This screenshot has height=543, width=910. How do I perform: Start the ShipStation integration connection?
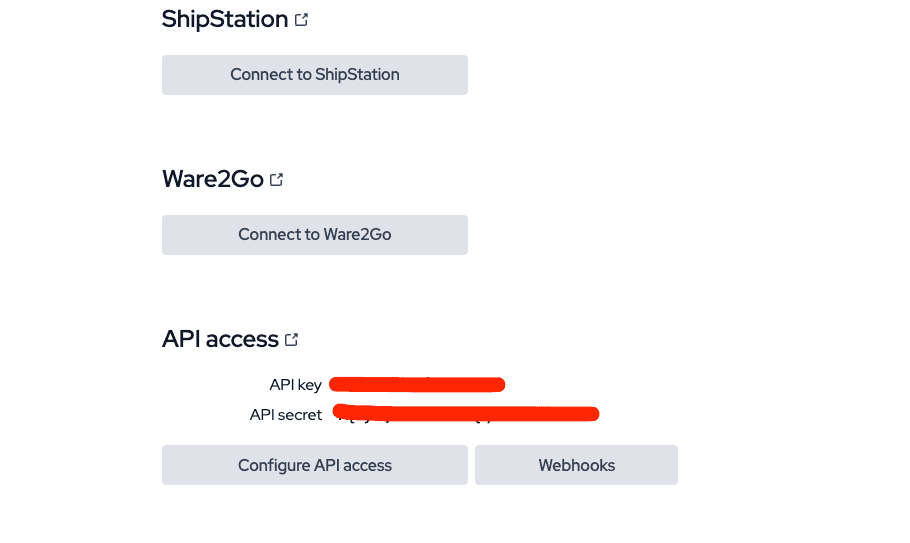click(314, 75)
